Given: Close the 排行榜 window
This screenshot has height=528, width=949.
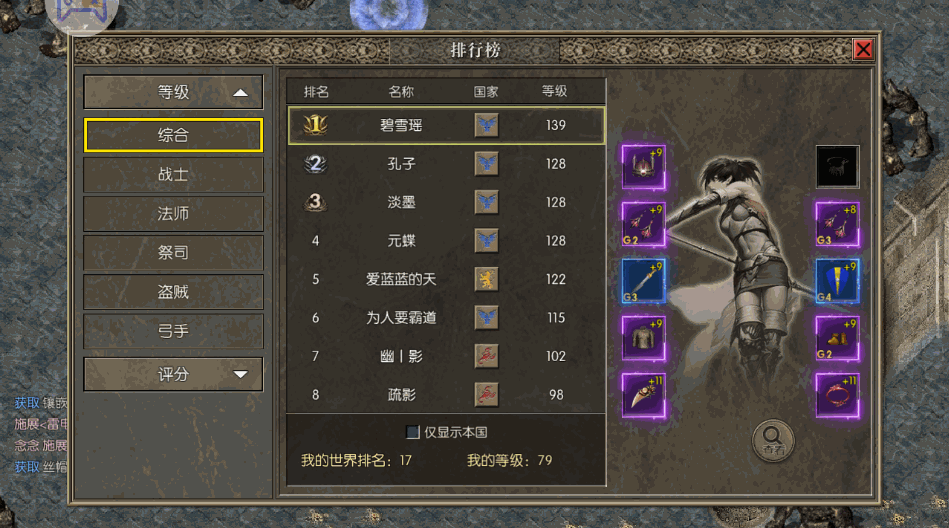Looking at the screenshot, I should (x=863, y=49).
